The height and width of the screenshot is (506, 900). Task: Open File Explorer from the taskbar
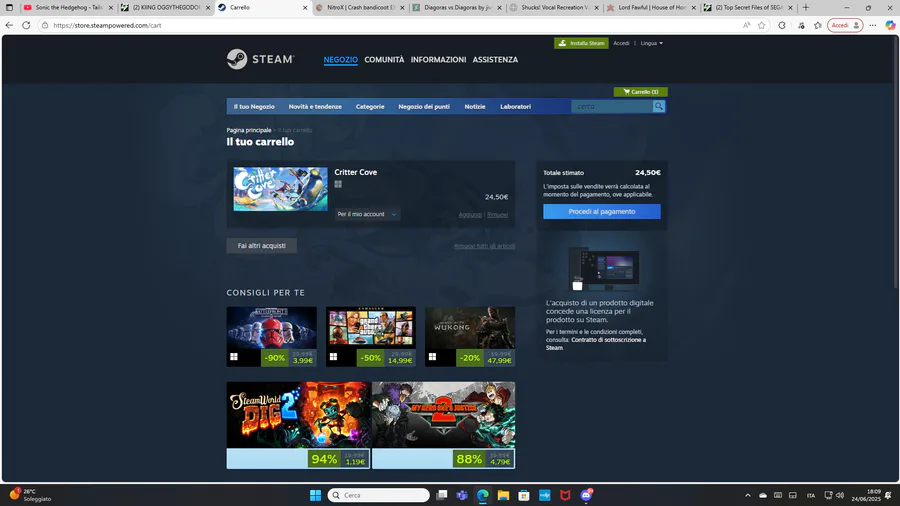click(x=503, y=495)
